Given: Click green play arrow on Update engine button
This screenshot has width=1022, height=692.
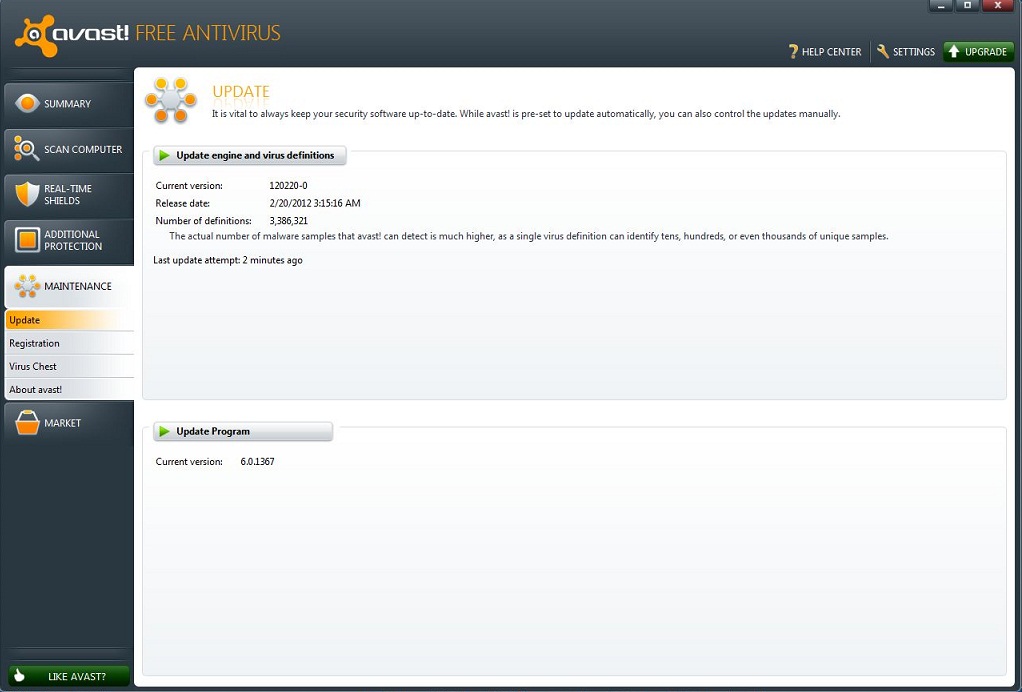Looking at the screenshot, I should [164, 155].
